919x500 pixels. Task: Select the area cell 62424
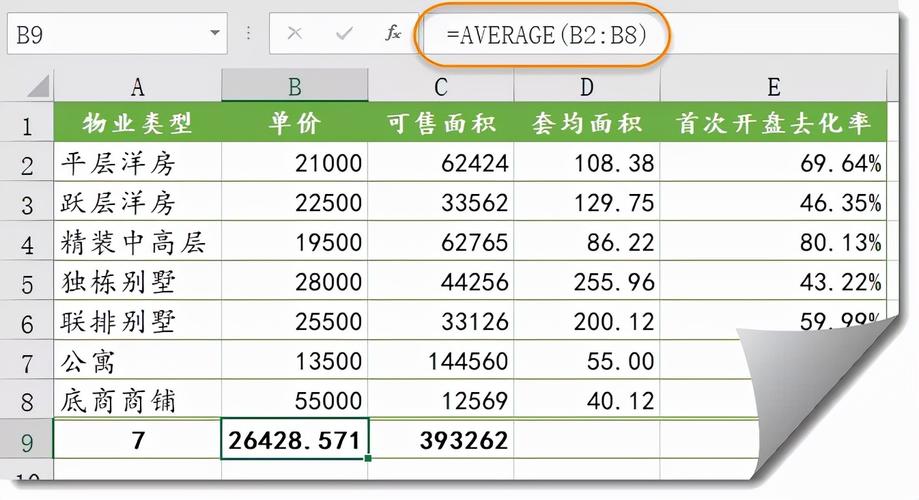tap(441, 162)
